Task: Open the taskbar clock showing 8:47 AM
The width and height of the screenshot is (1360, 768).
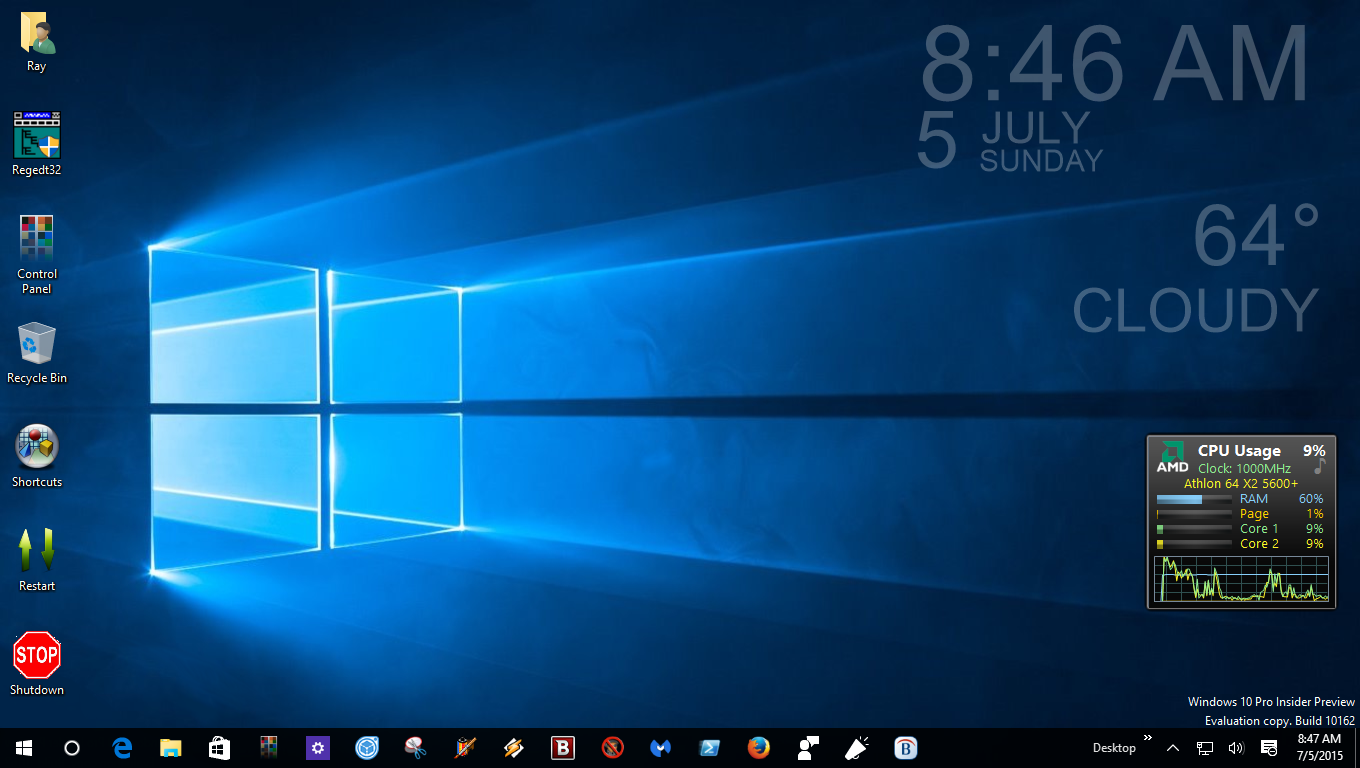Action: [1318, 747]
